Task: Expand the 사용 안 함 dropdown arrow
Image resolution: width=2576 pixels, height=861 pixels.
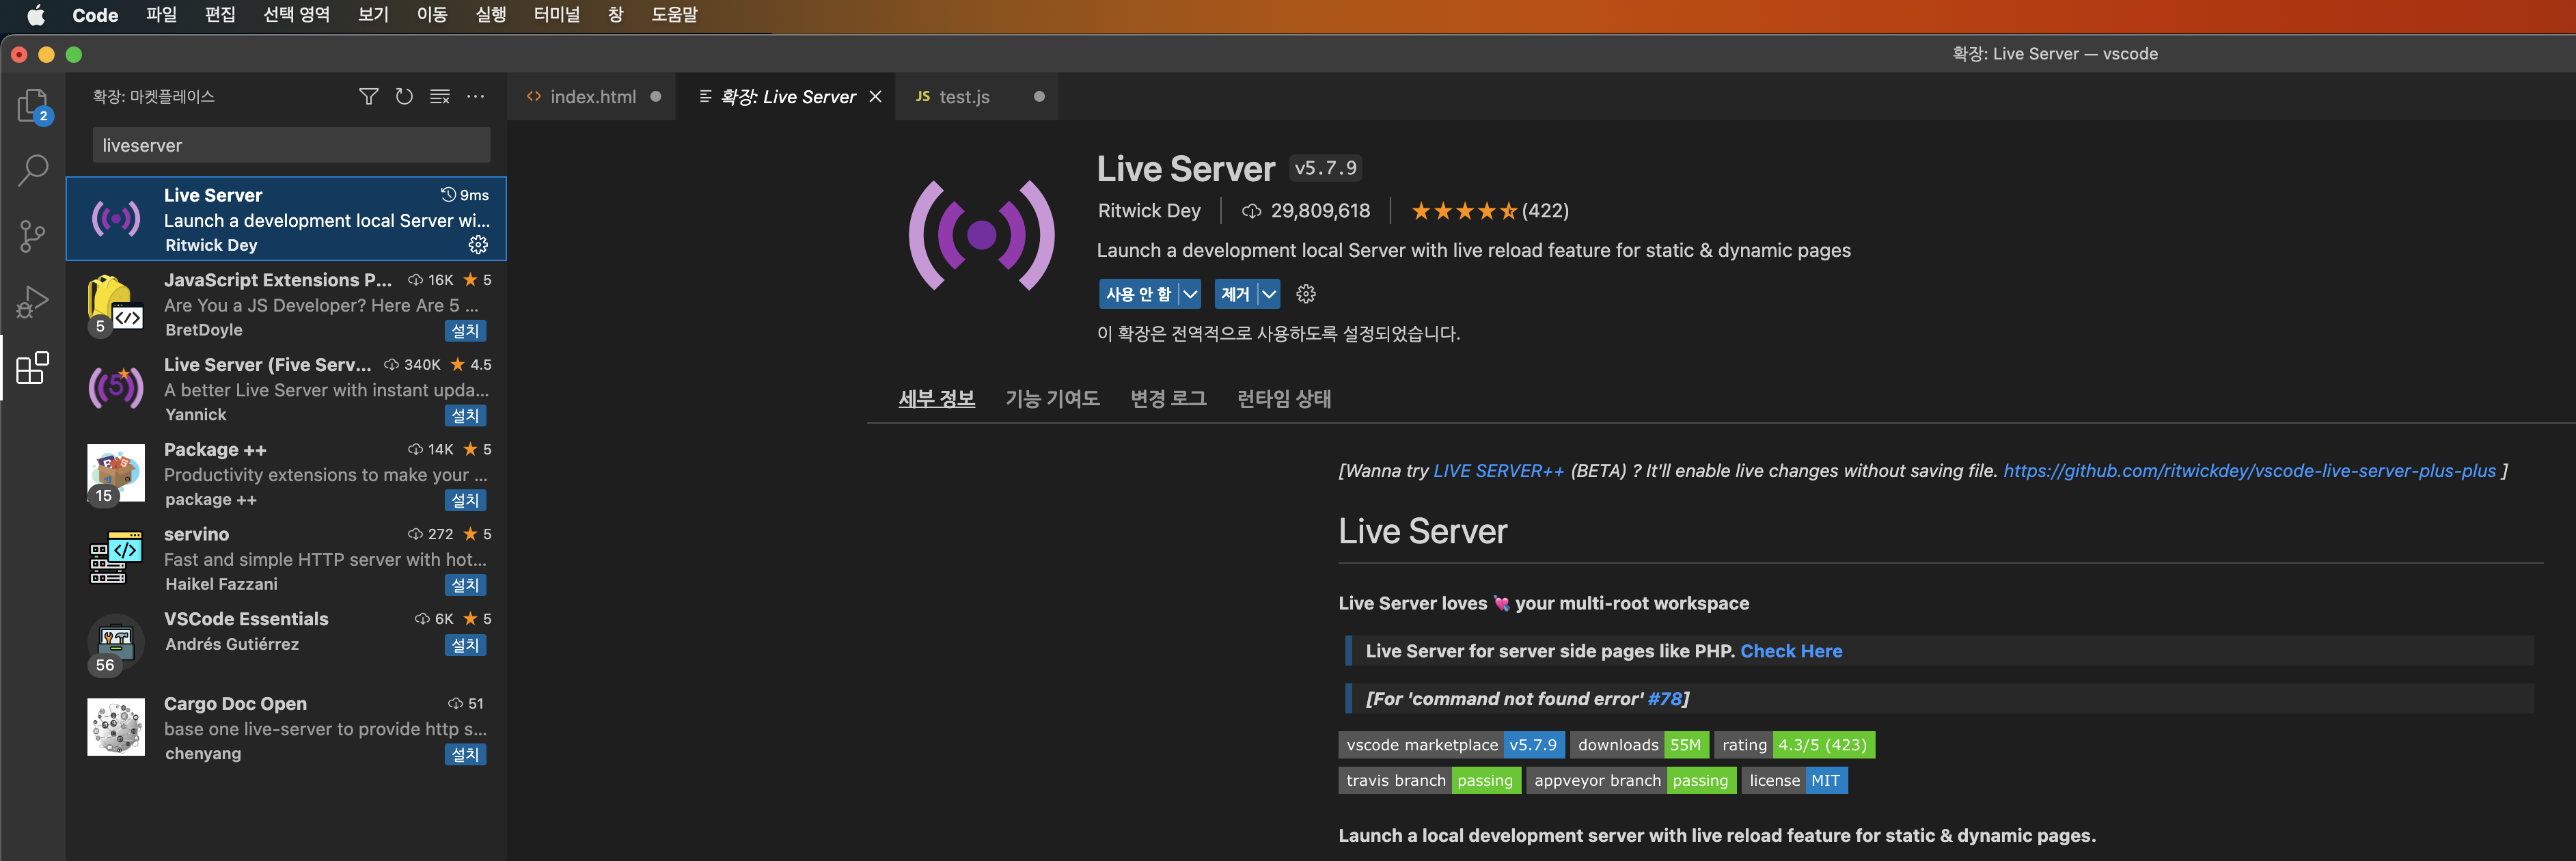Action: [1190, 294]
